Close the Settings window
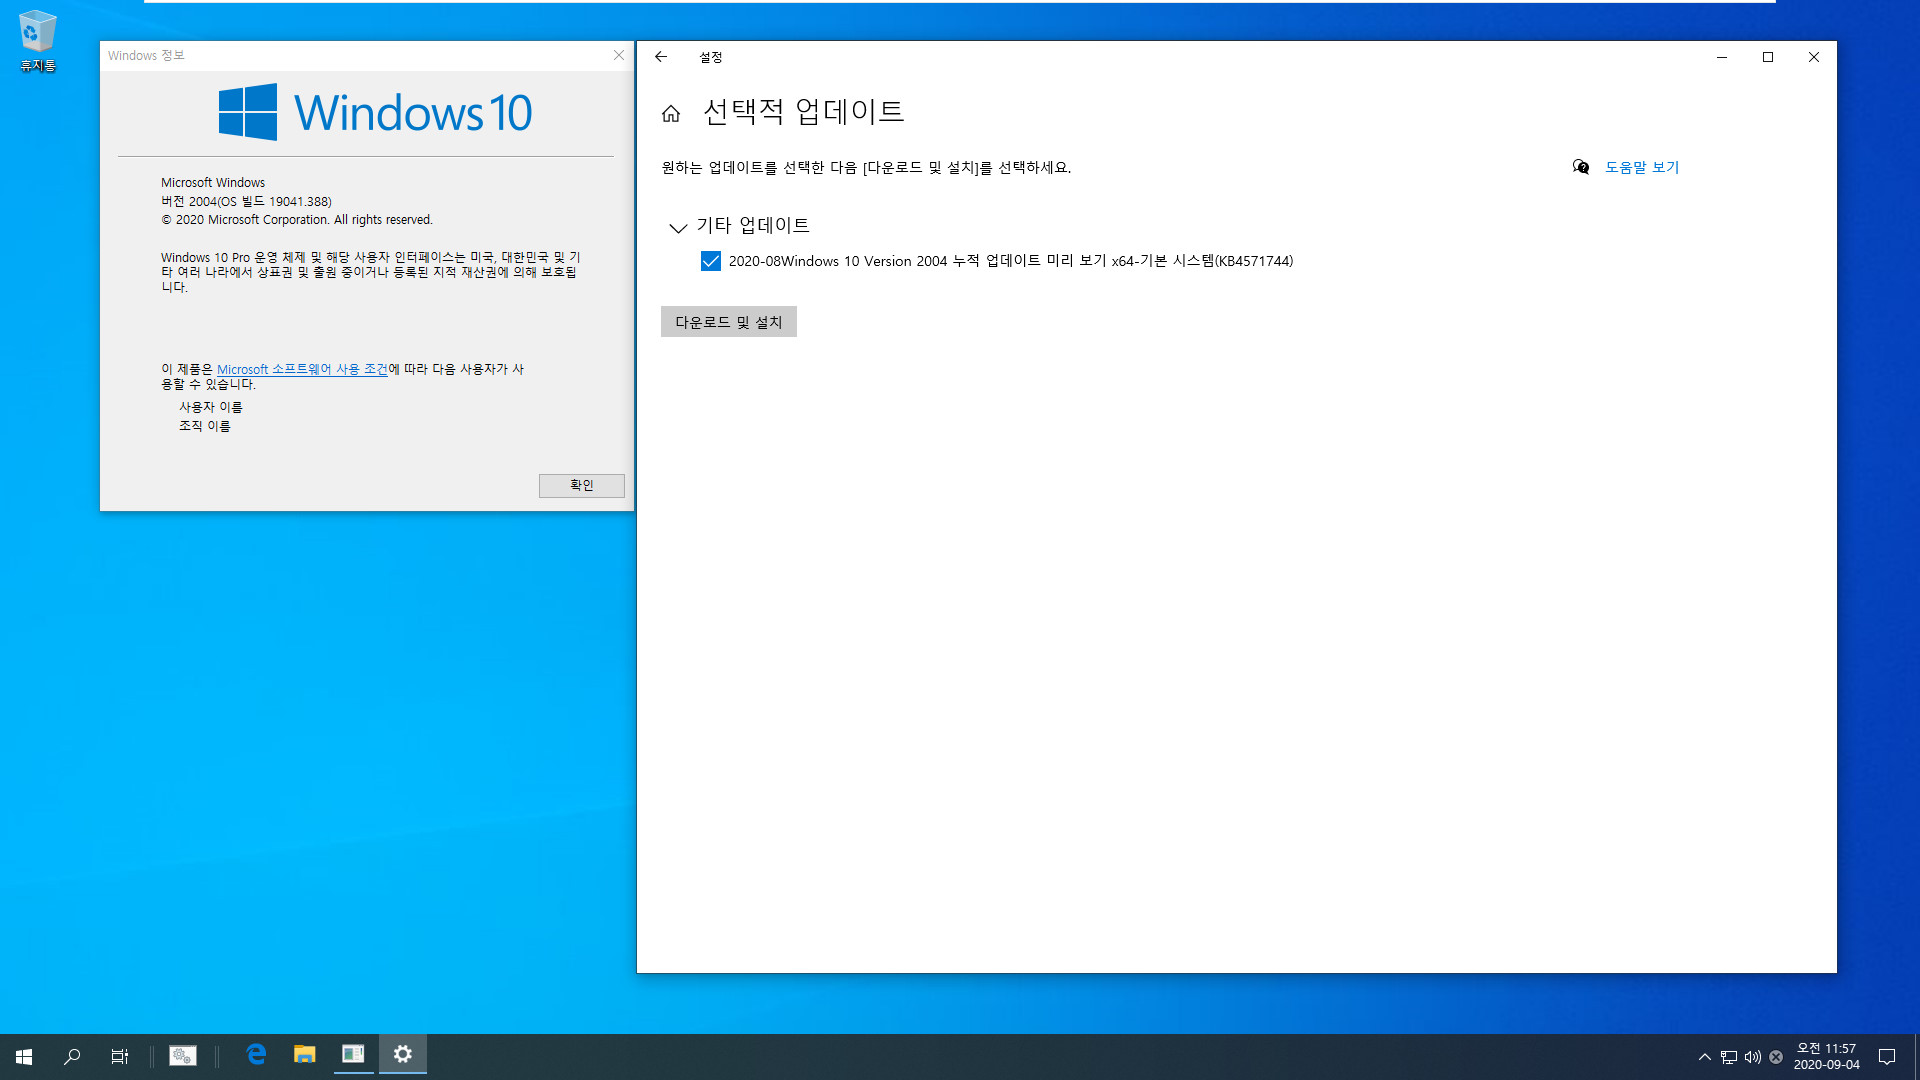Image resolution: width=1920 pixels, height=1080 pixels. (x=1814, y=57)
